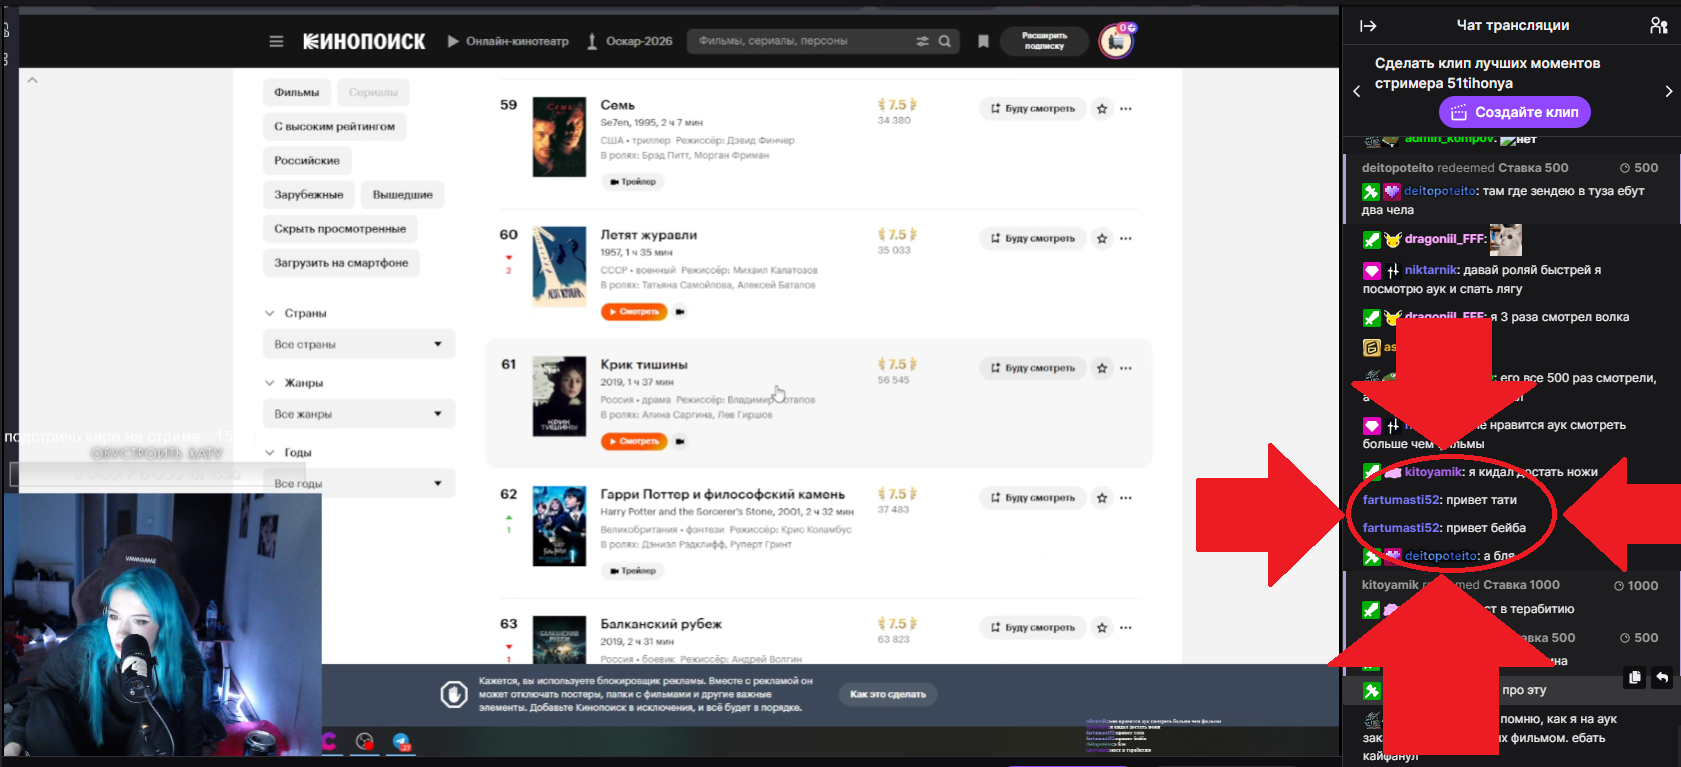The width and height of the screenshot is (1681, 767).
Task: Toggle 'С высоким рейтингом' filter
Action: (334, 127)
